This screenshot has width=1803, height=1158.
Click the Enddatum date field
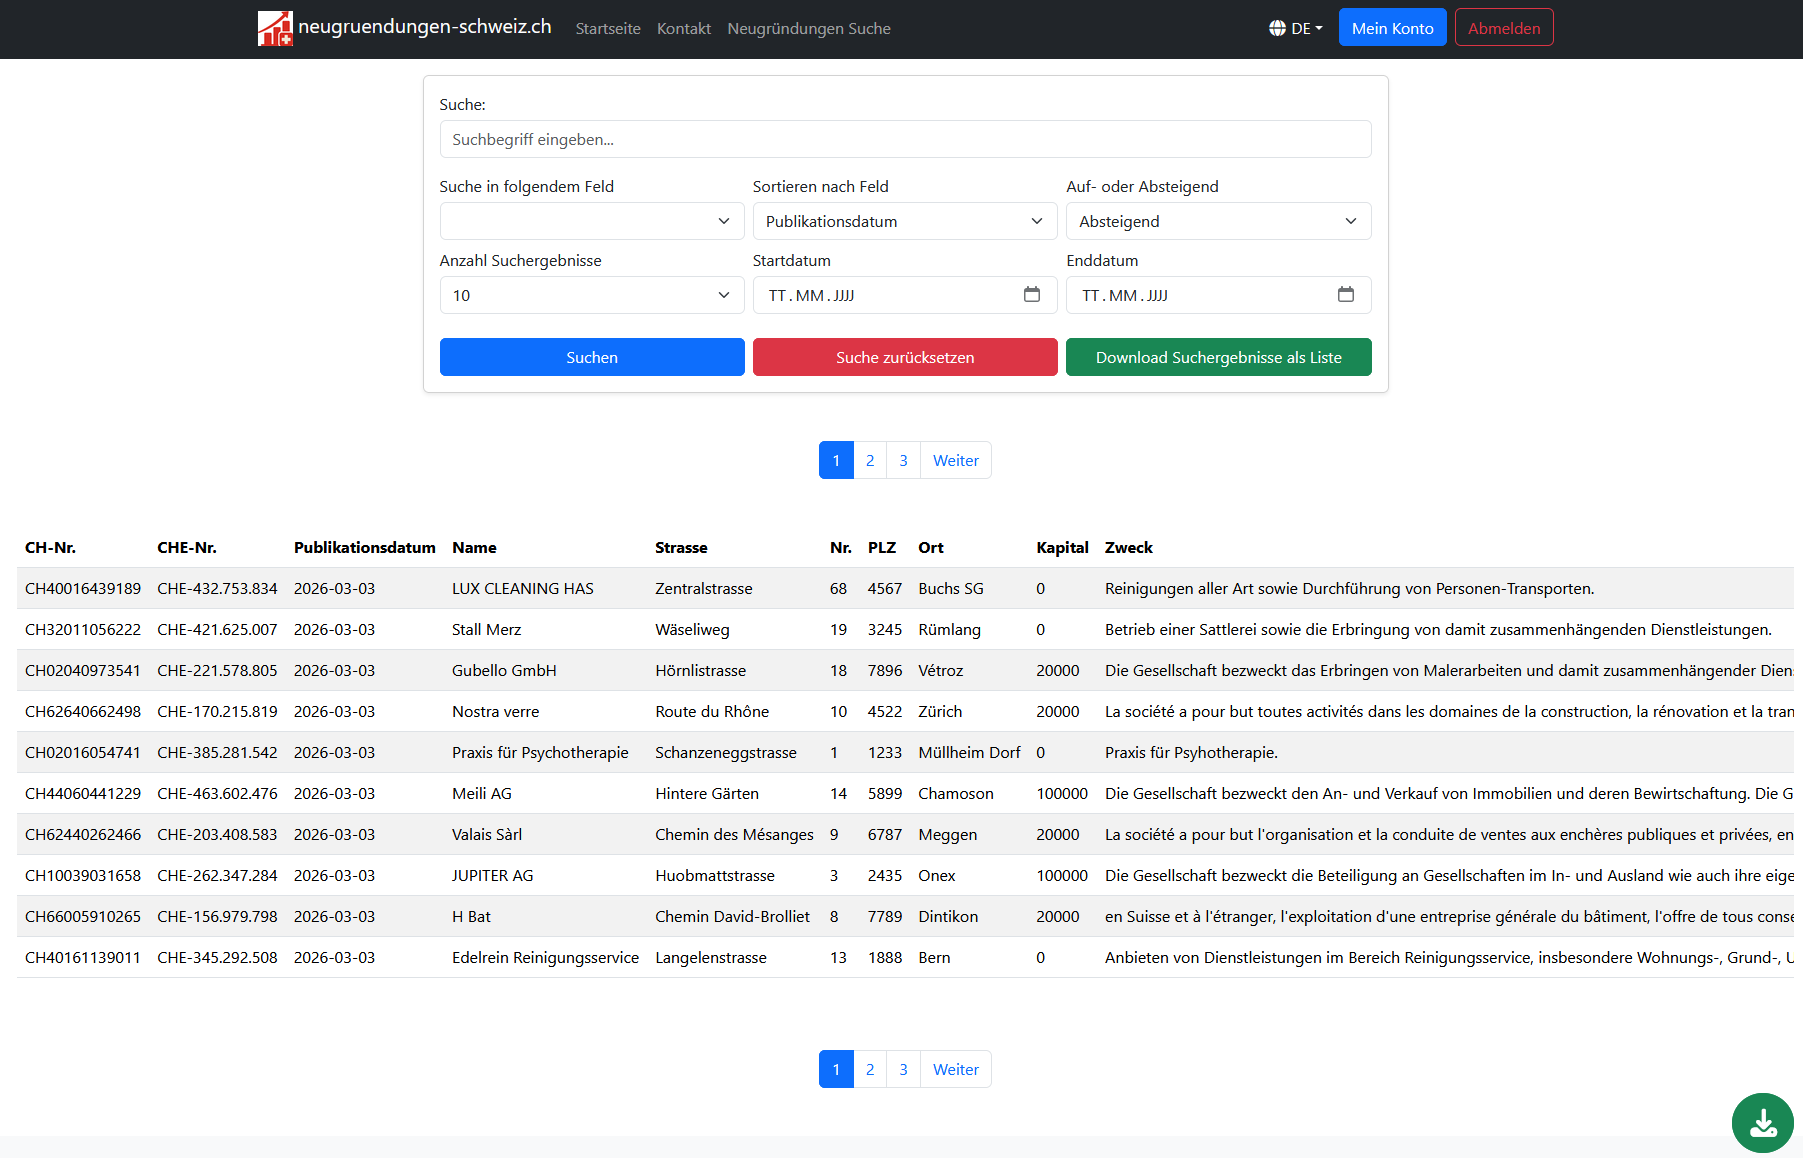1218,295
